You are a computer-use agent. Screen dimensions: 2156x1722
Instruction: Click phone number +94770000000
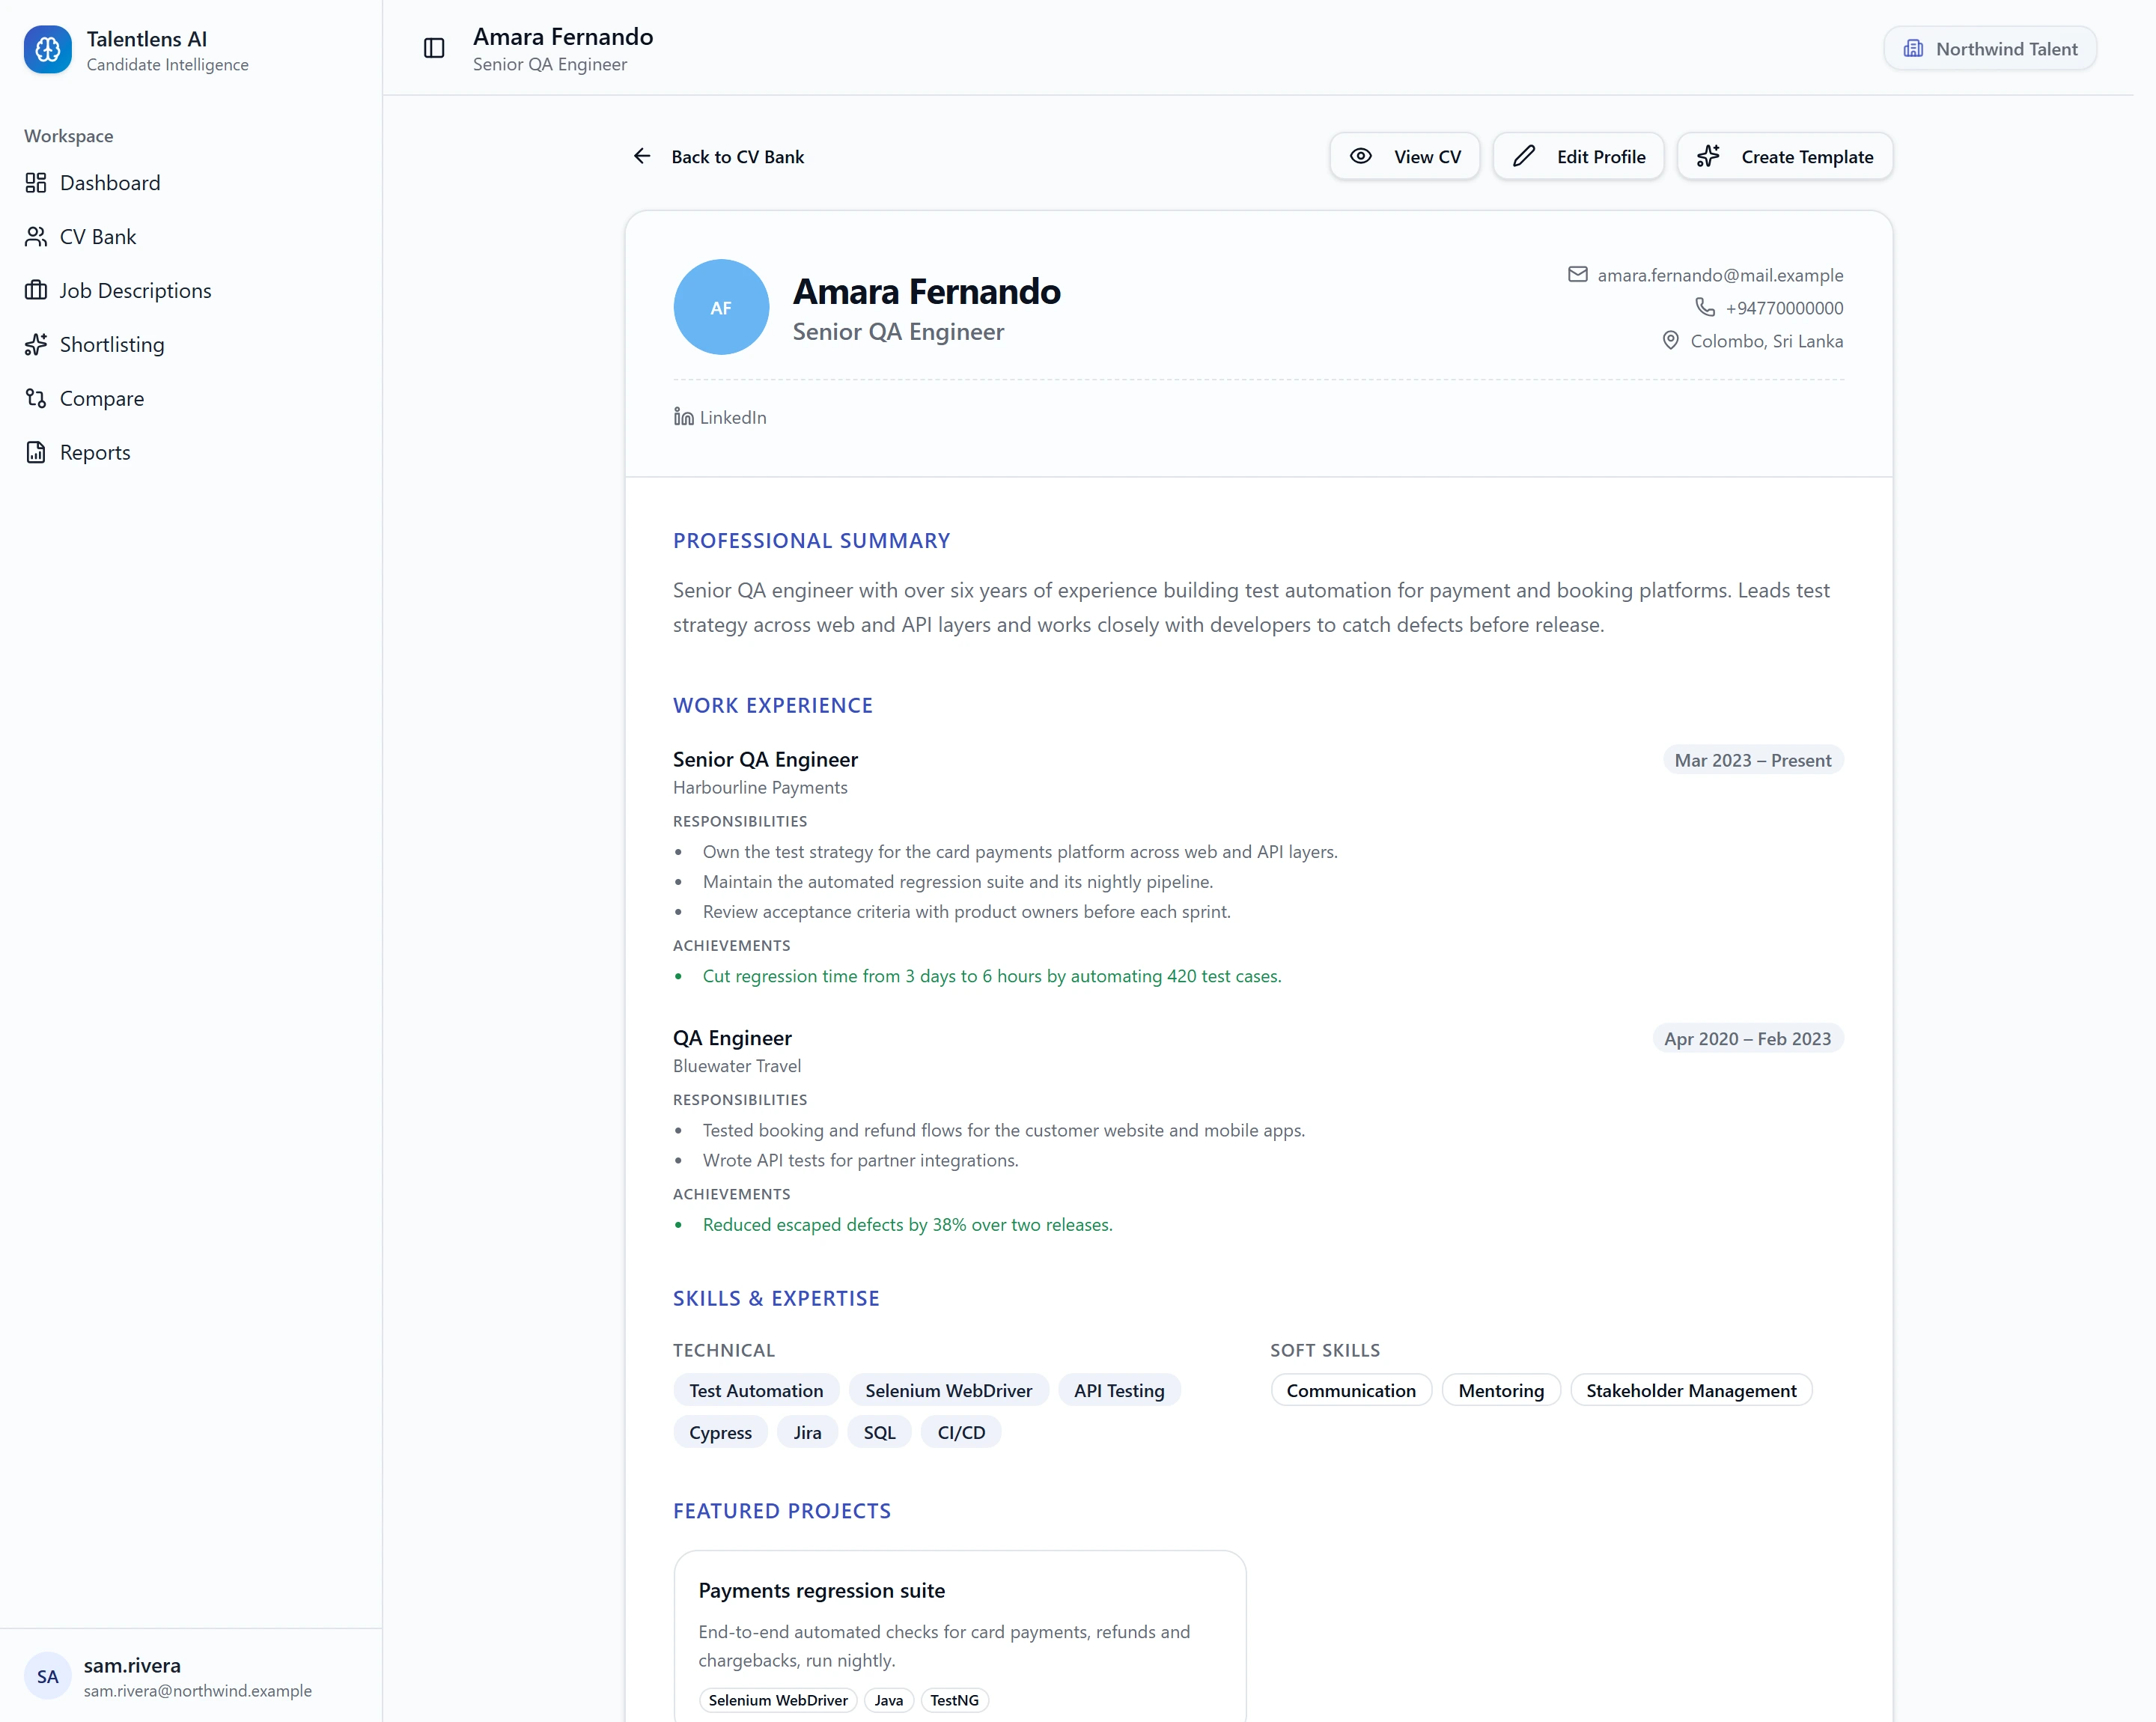(1784, 308)
